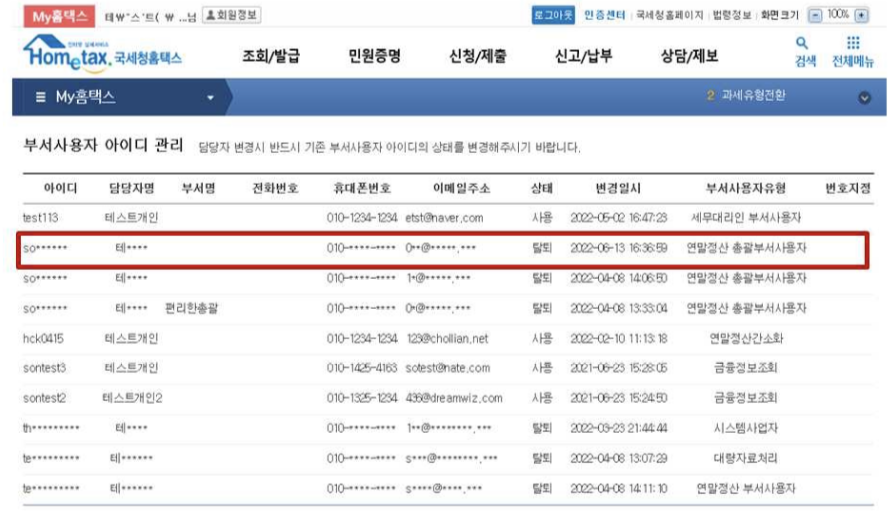
Task: Click the 번호지정 column header
Action: coord(848,188)
